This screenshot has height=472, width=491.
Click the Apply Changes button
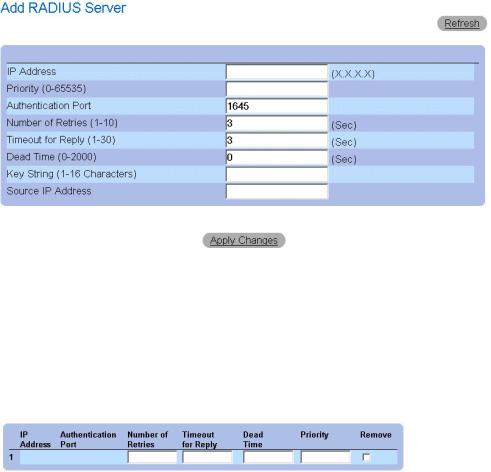point(244,240)
